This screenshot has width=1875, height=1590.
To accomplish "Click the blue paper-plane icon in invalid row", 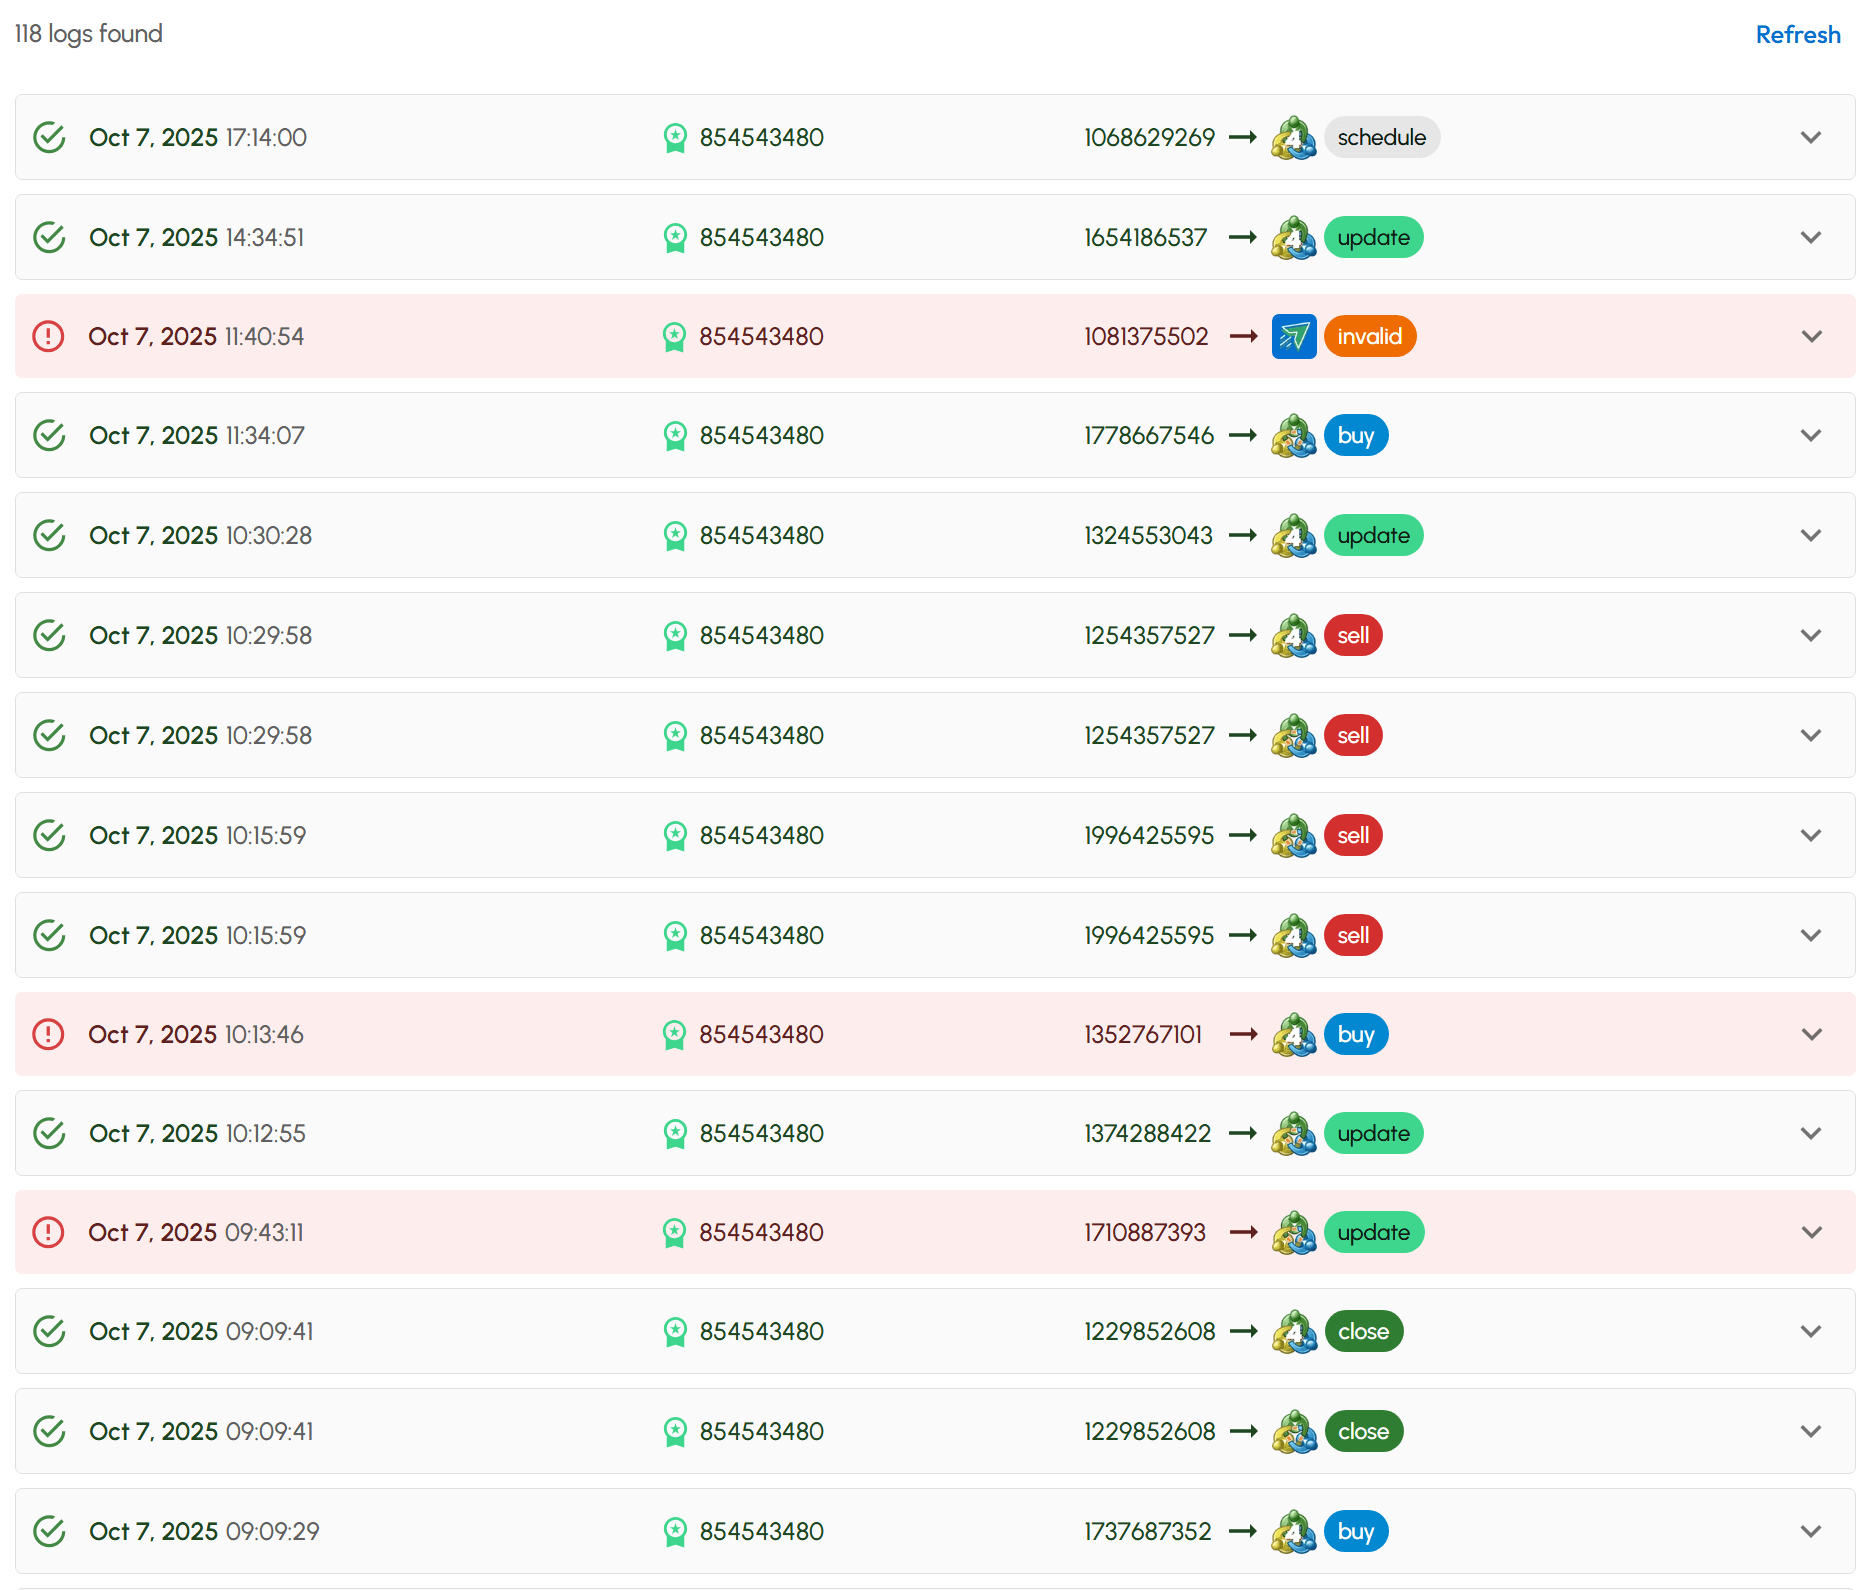I will tap(1293, 337).
